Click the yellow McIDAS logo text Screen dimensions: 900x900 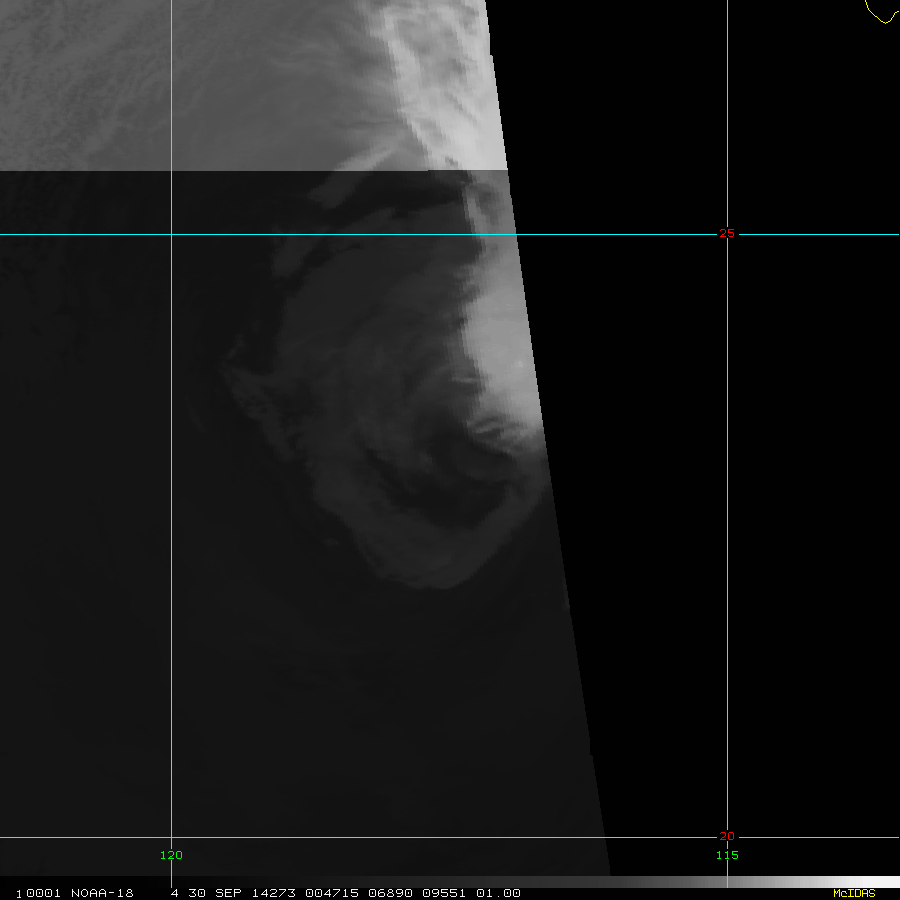click(x=853, y=893)
